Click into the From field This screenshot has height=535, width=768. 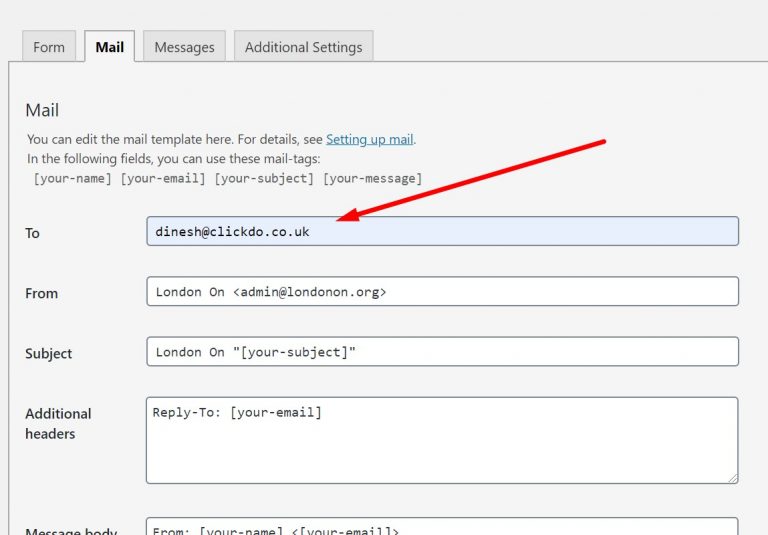442,292
